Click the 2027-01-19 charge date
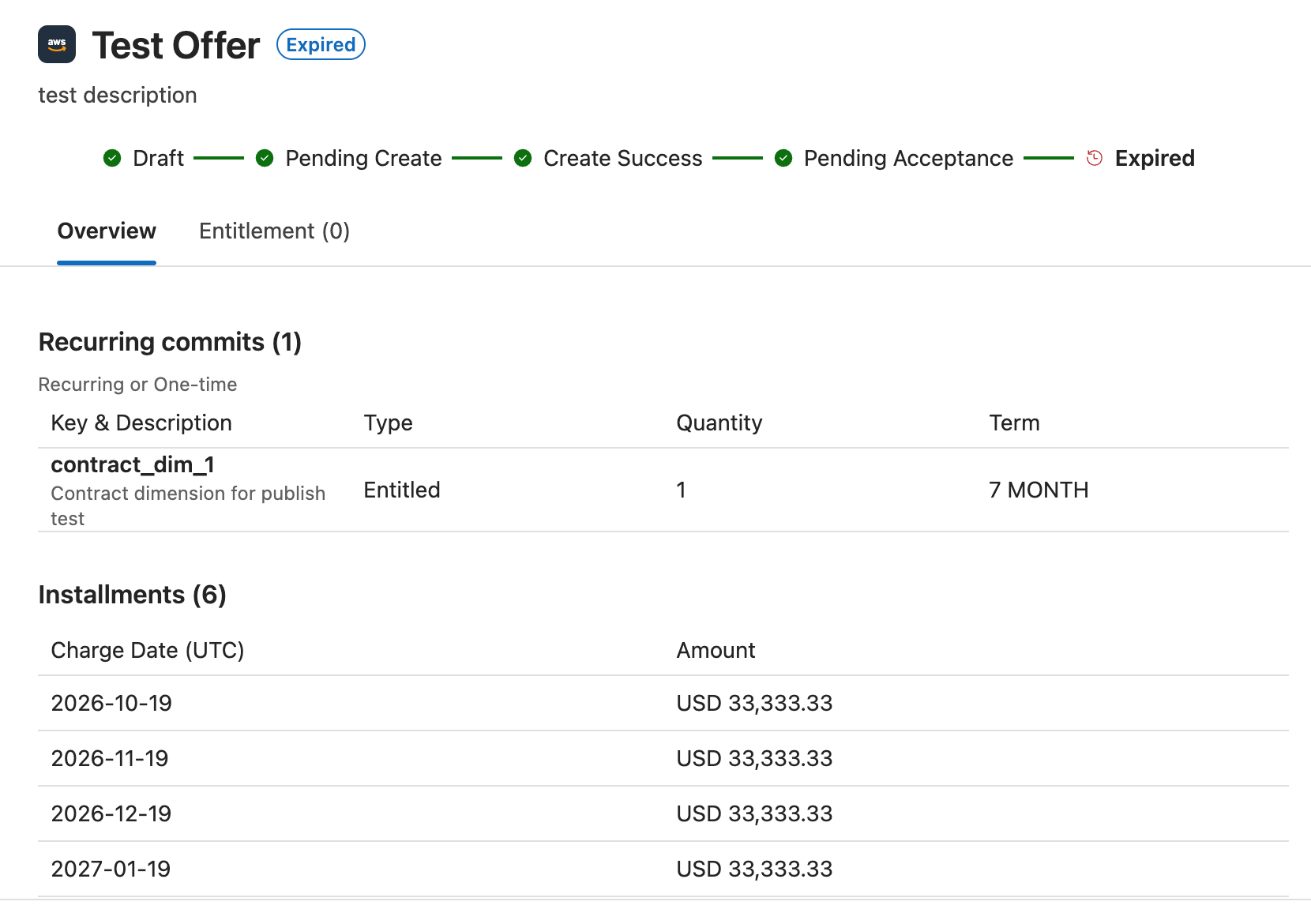The width and height of the screenshot is (1311, 924). pyautogui.click(x=111, y=869)
